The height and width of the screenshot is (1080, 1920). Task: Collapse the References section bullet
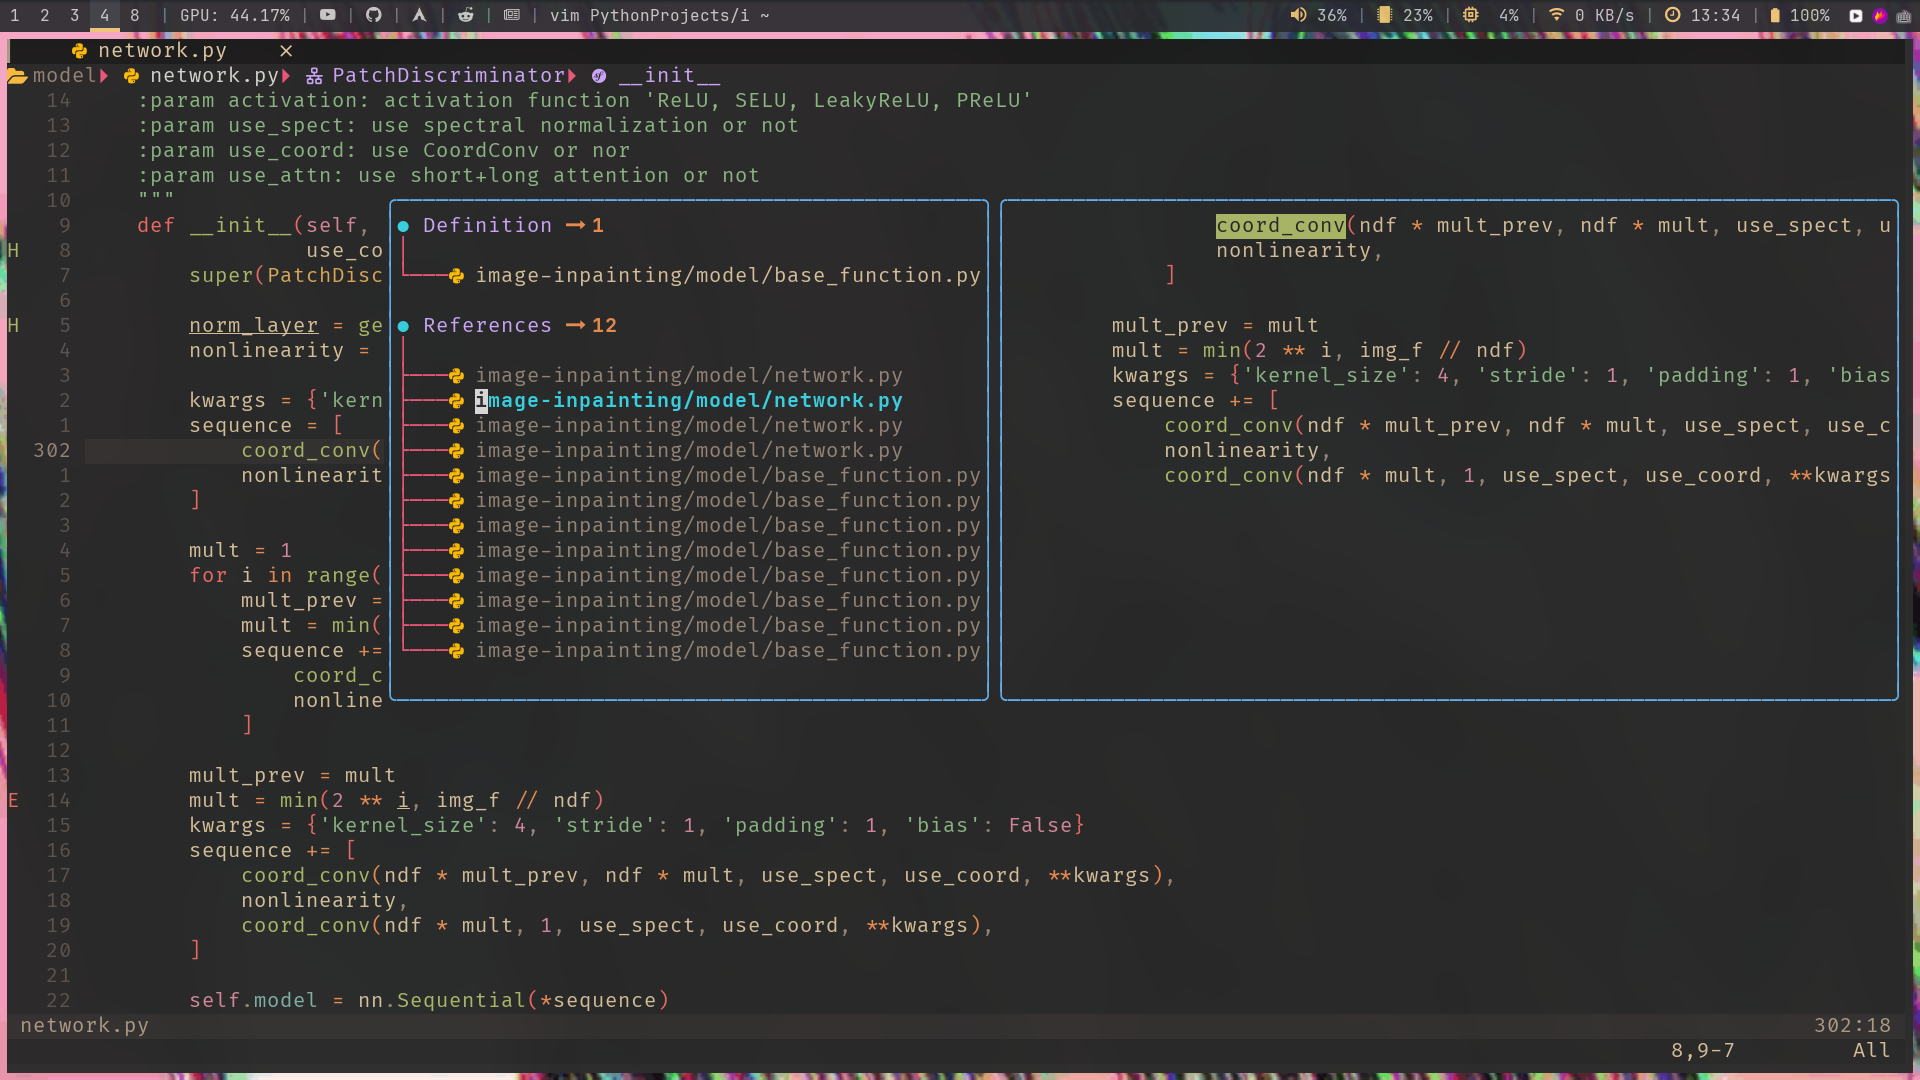click(x=403, y=326)
